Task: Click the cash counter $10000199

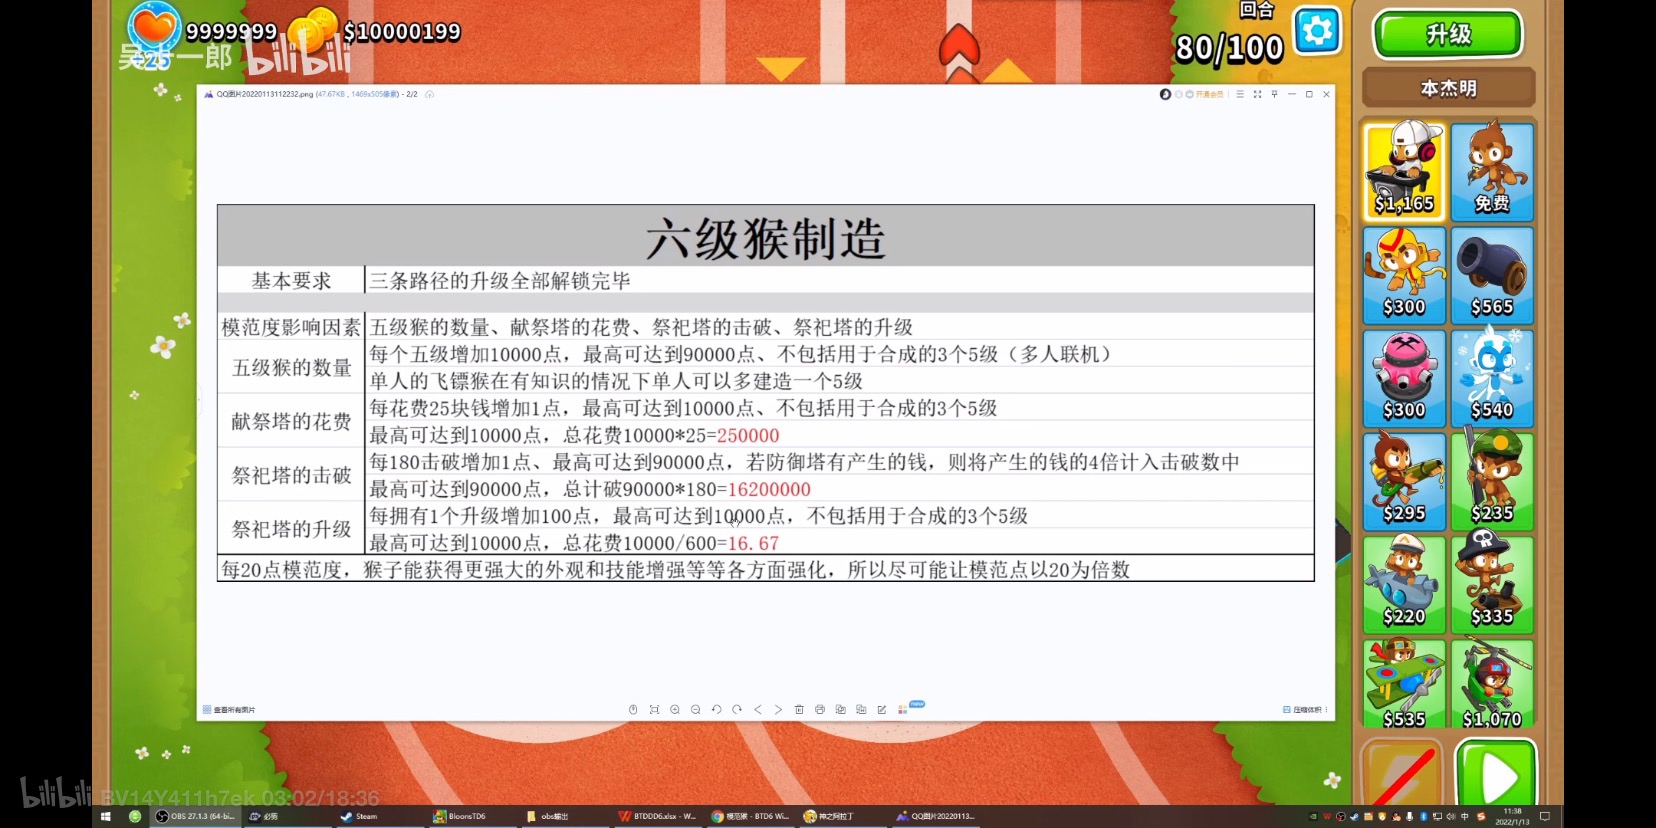Action: pos(401,32)
